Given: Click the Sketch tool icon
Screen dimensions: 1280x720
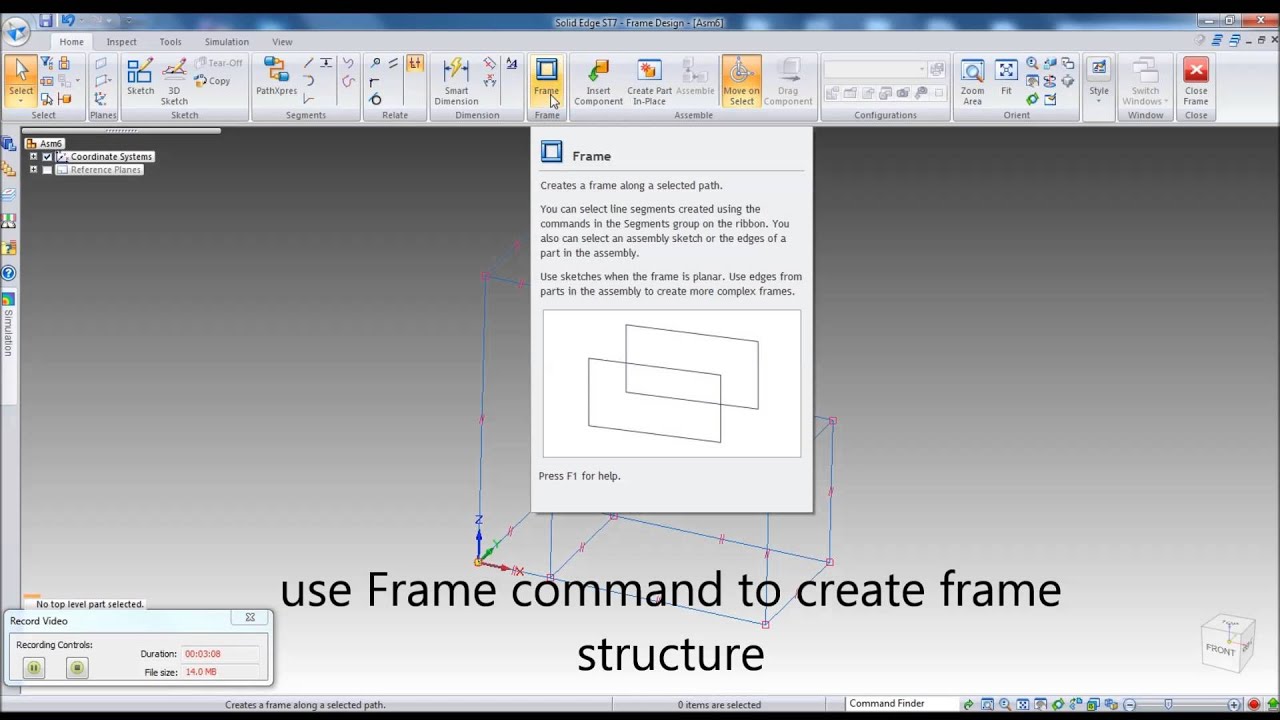Looking at the screenshot, I should coord(140,78).
